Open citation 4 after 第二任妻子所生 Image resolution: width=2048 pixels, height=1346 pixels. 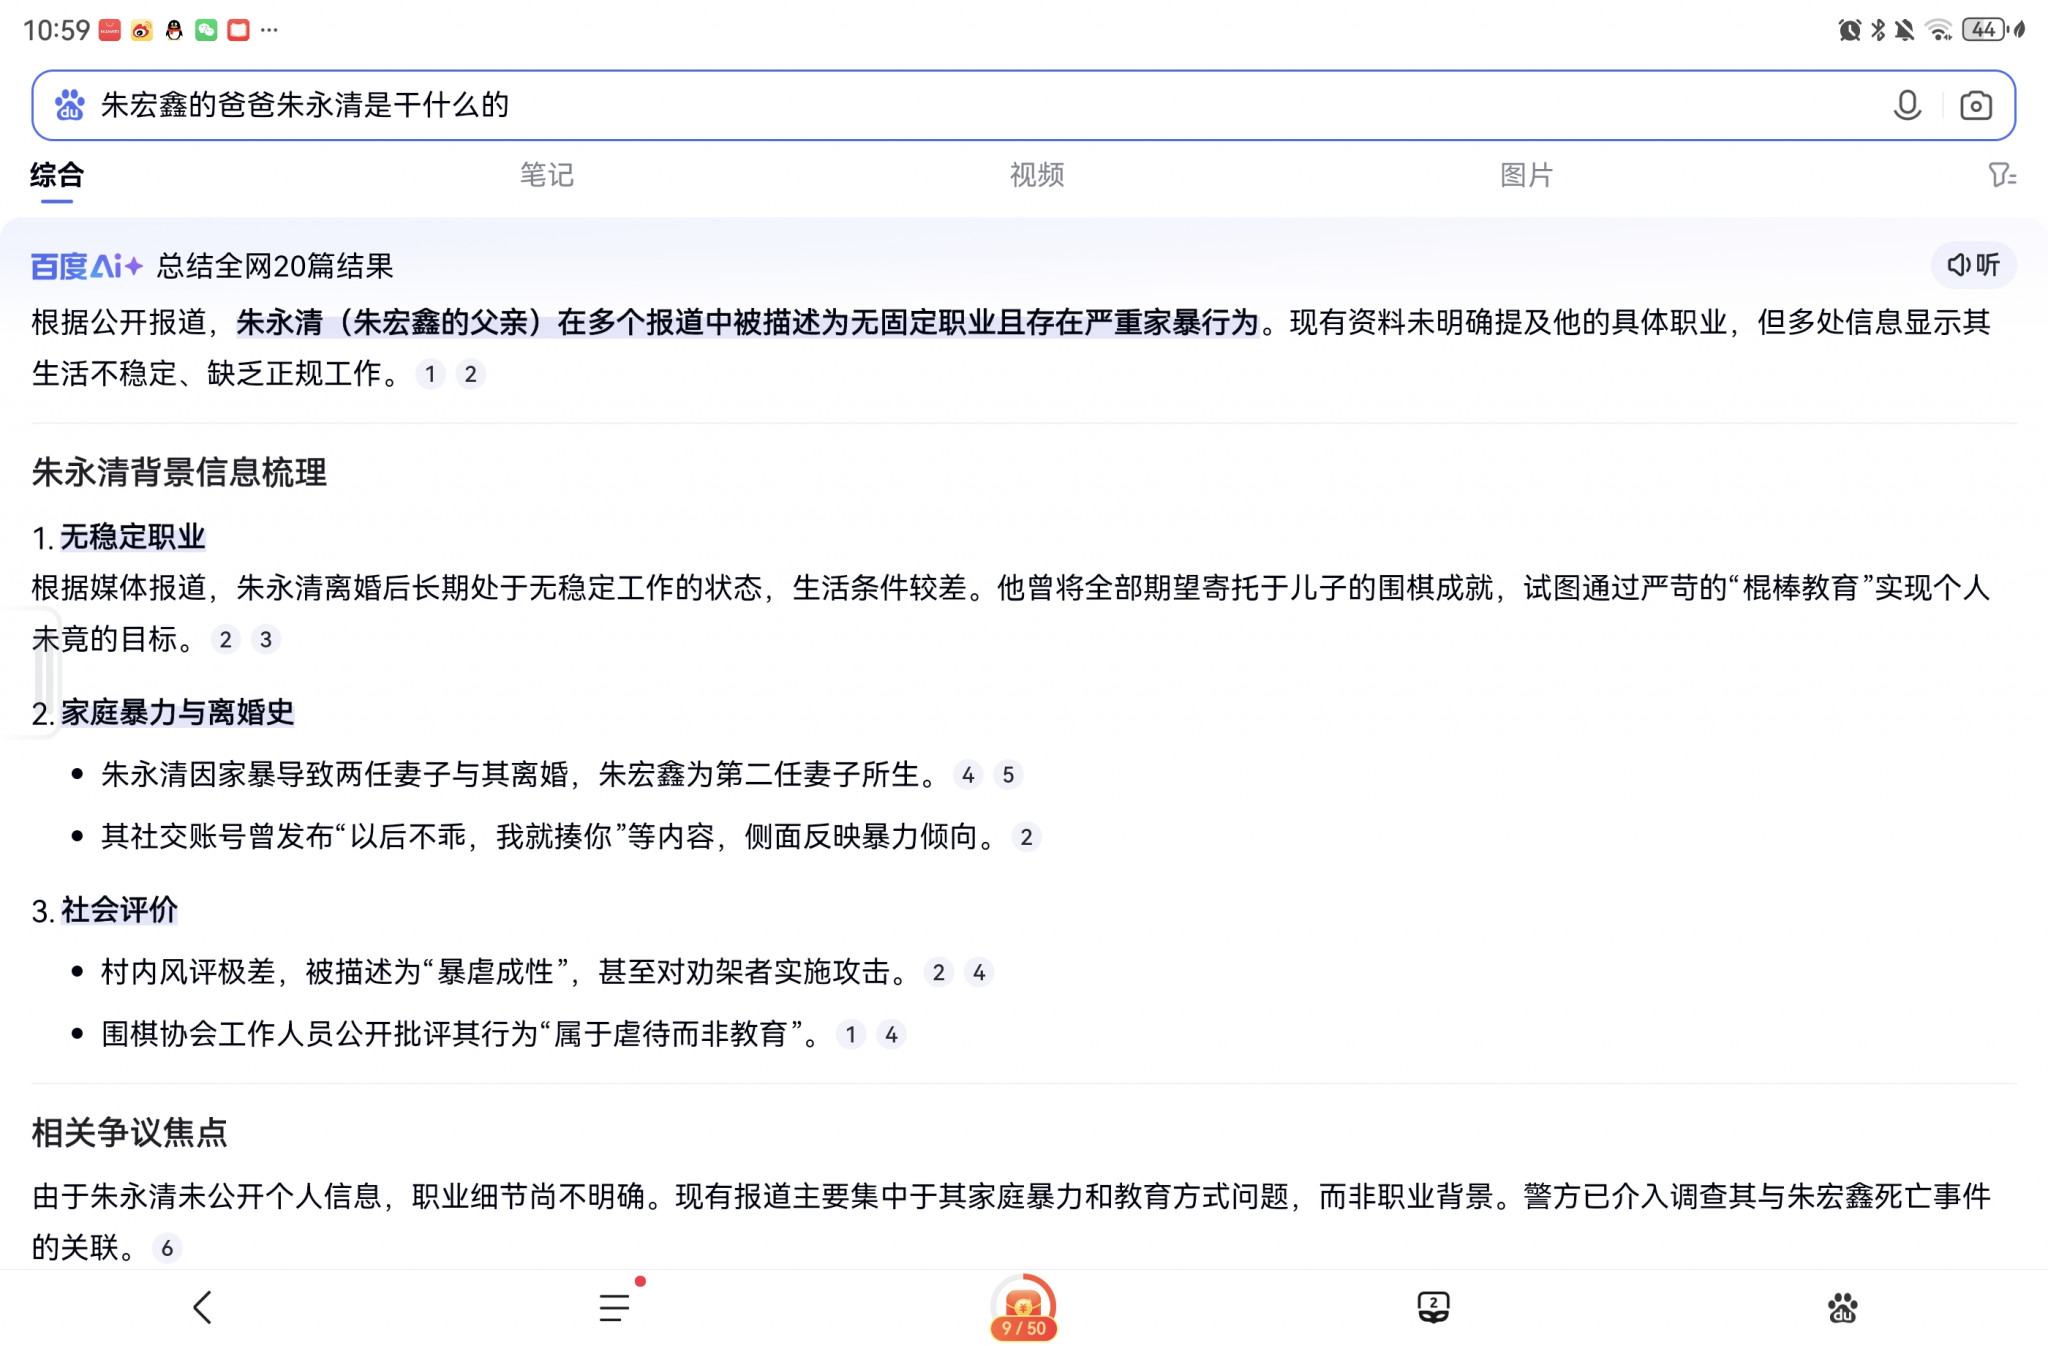tap(968, 775)
